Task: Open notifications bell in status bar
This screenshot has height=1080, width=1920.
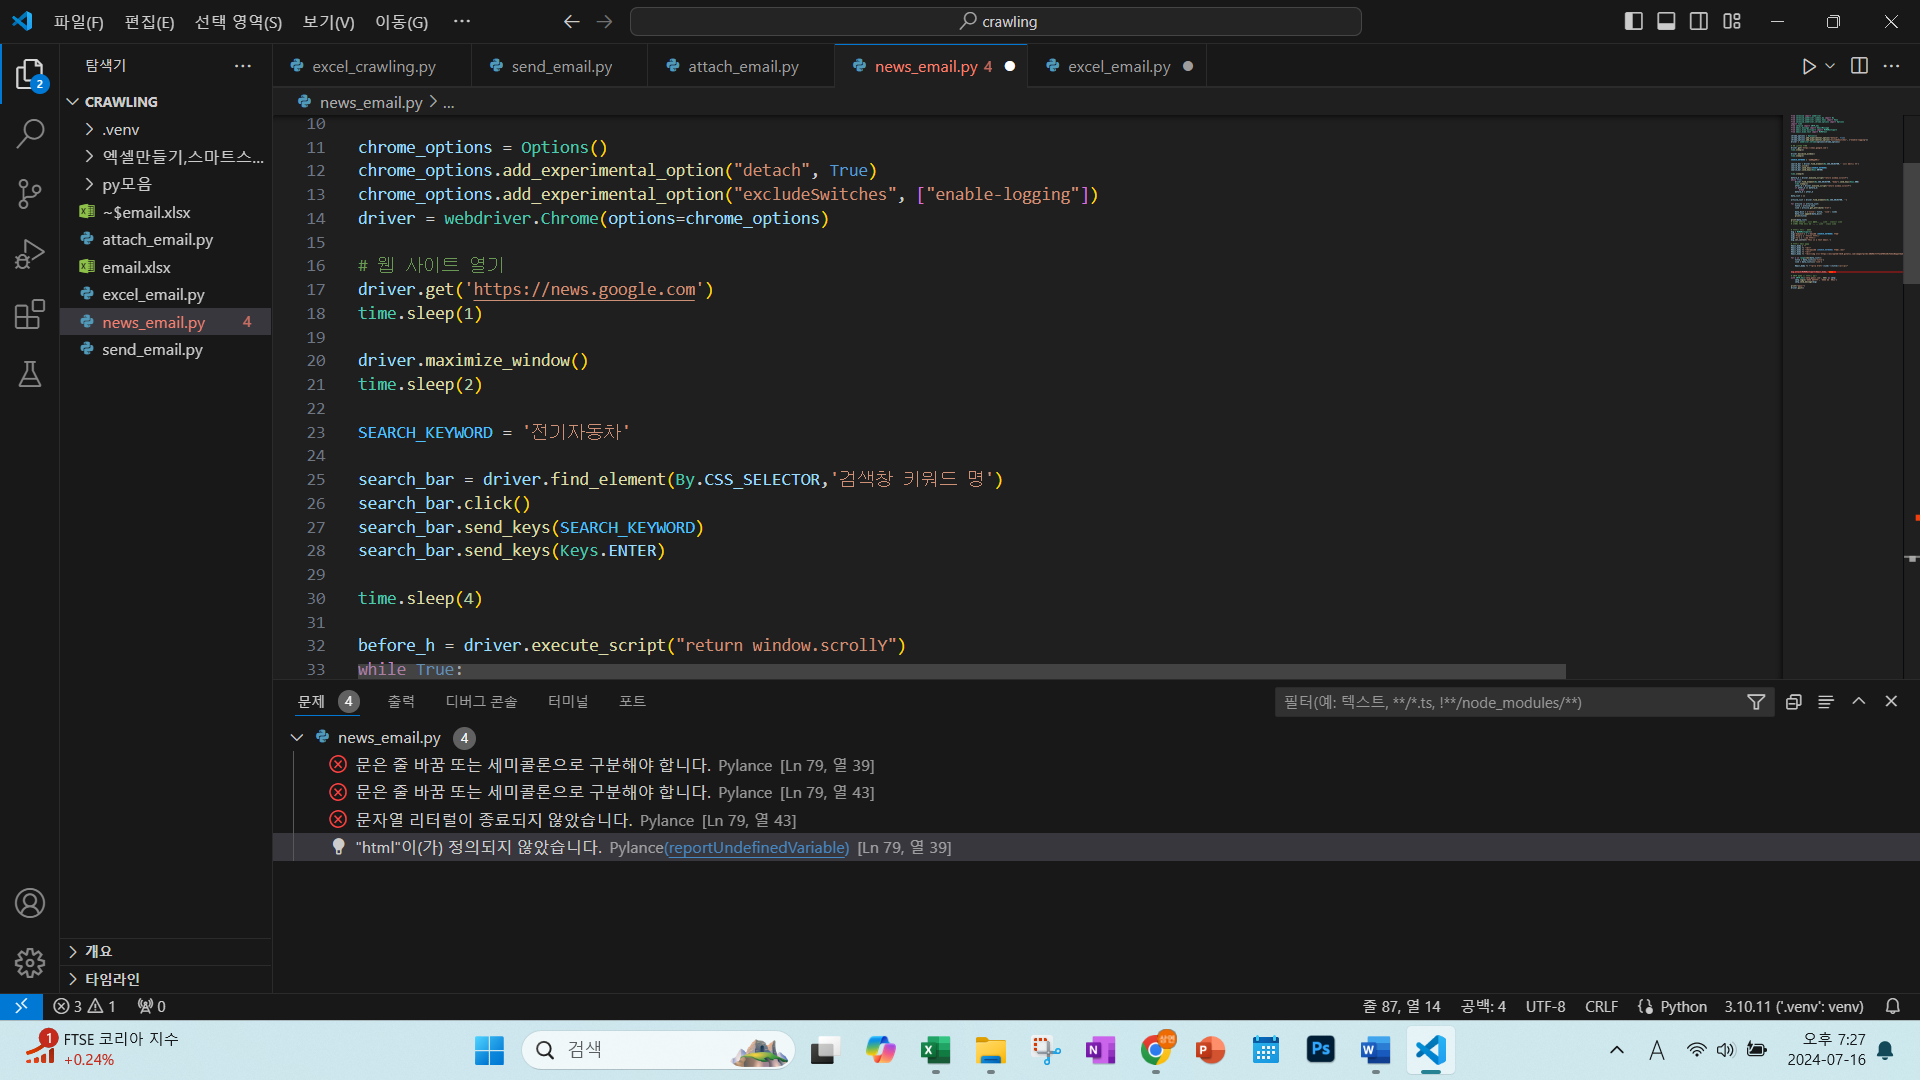Action: click(x=1893, y=1006)
